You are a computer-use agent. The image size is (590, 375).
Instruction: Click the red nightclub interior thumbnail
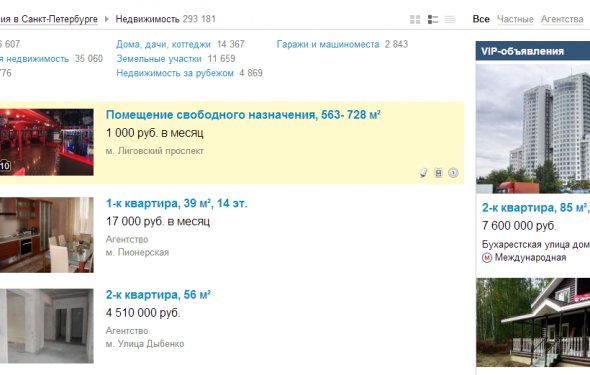(x=47, y=142)
